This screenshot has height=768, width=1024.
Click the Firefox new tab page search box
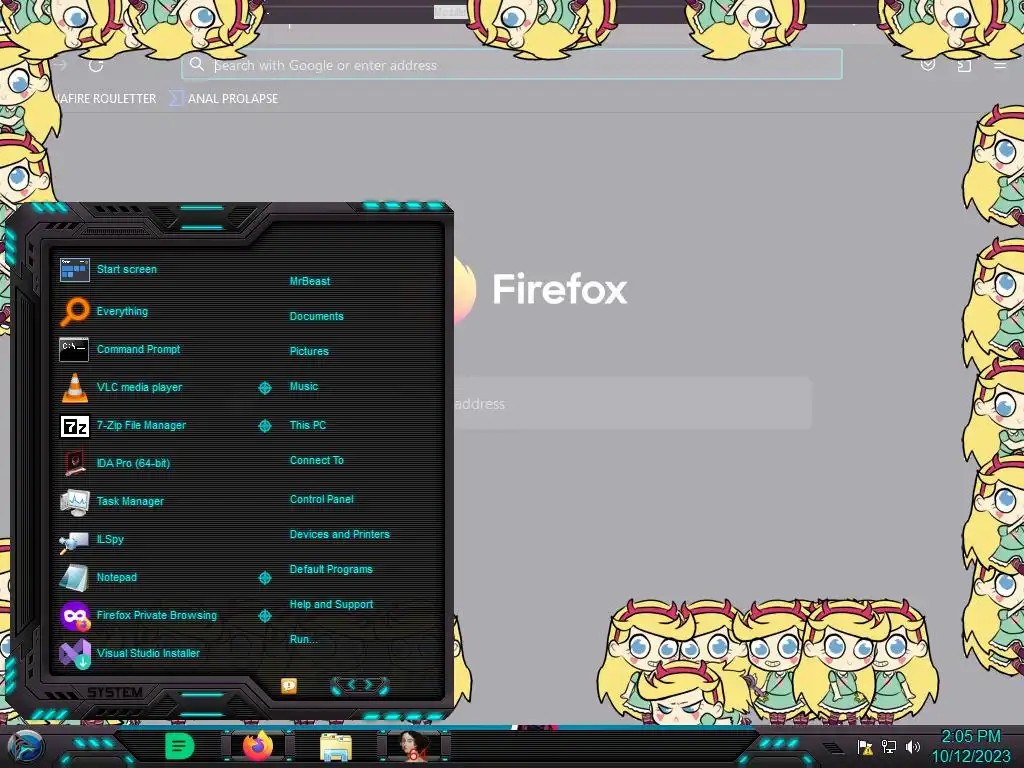633,404
